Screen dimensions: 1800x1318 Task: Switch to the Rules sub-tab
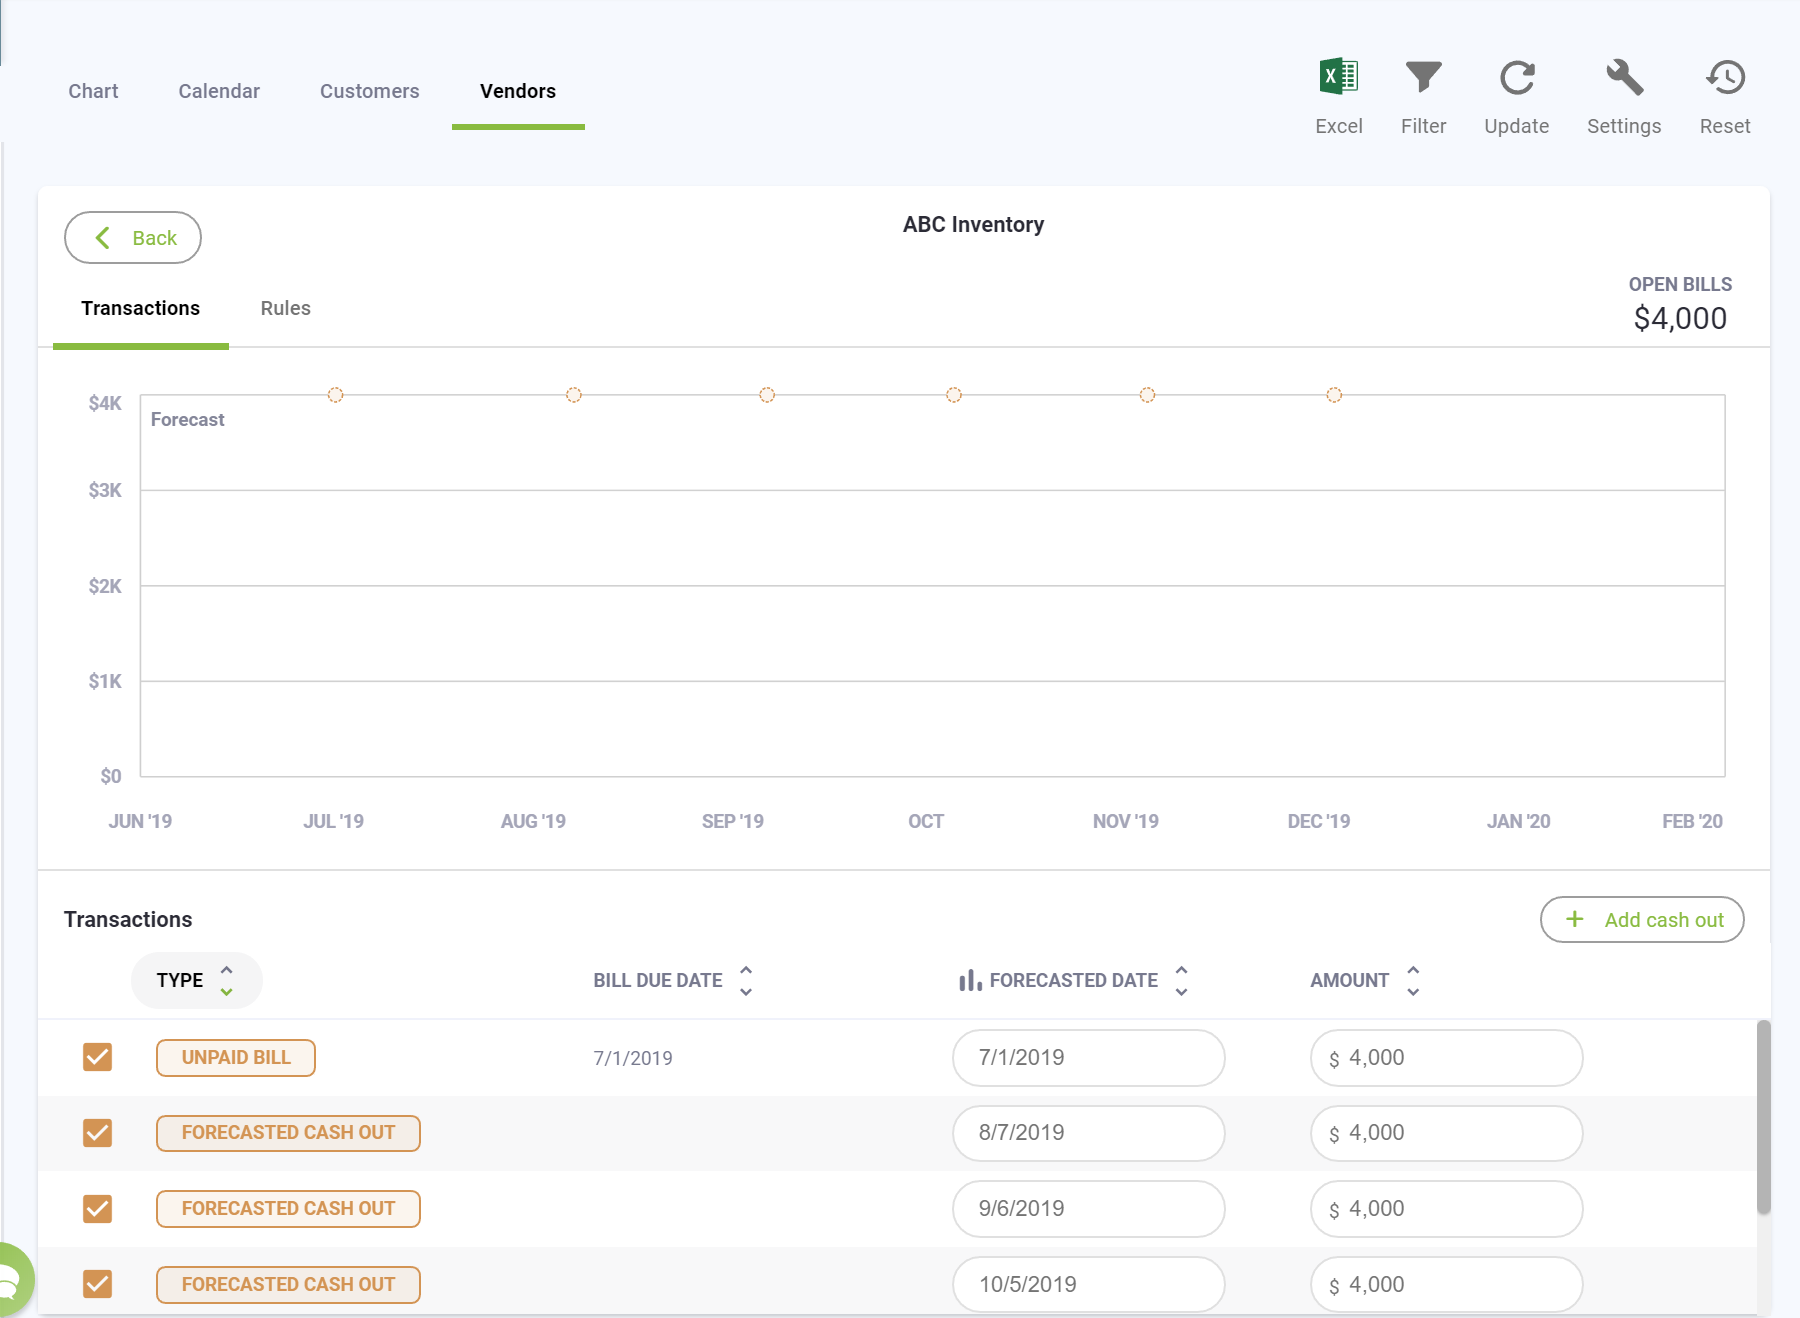click(285, 308)
